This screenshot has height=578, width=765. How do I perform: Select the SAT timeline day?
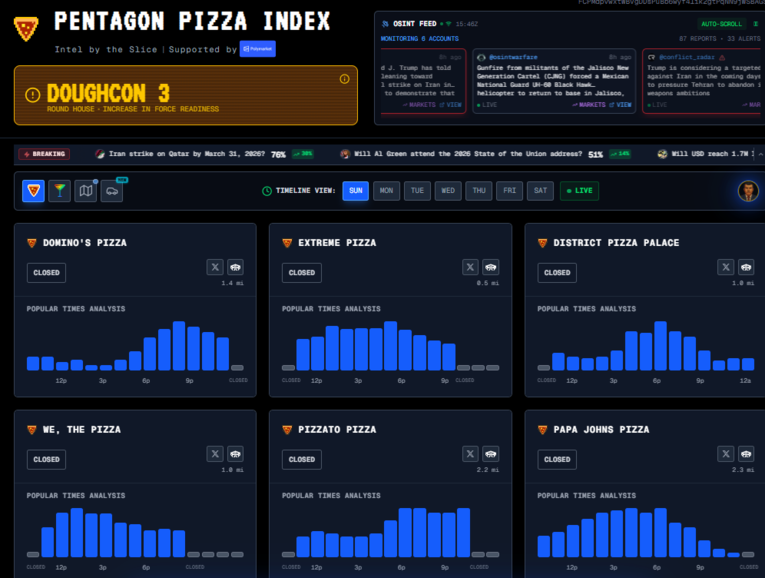tap(541, 190)
